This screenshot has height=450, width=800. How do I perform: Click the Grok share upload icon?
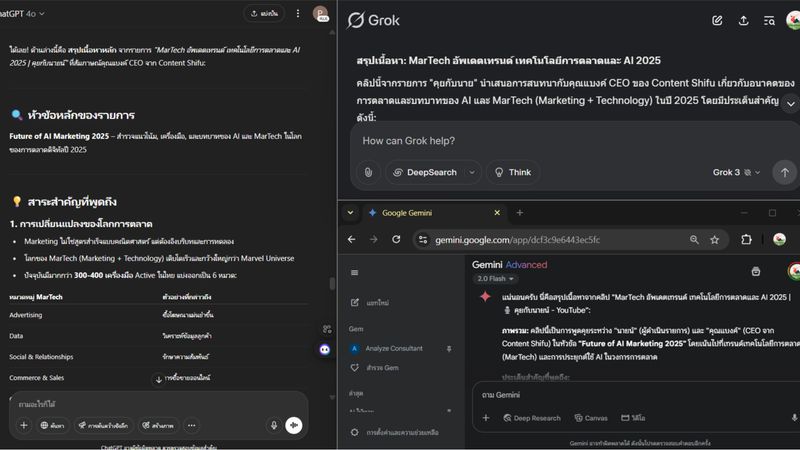(x=743, y=20)
